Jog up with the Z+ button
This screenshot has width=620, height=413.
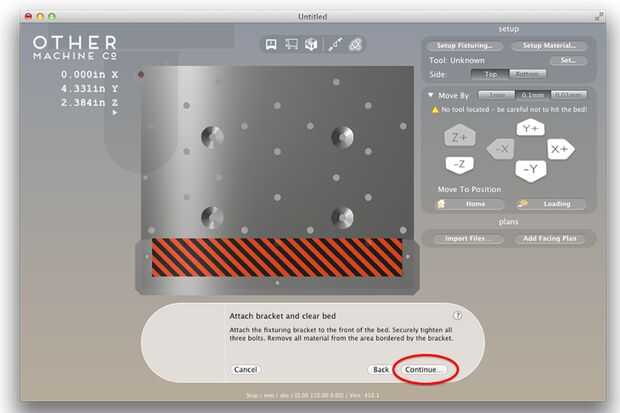point(459,137)
